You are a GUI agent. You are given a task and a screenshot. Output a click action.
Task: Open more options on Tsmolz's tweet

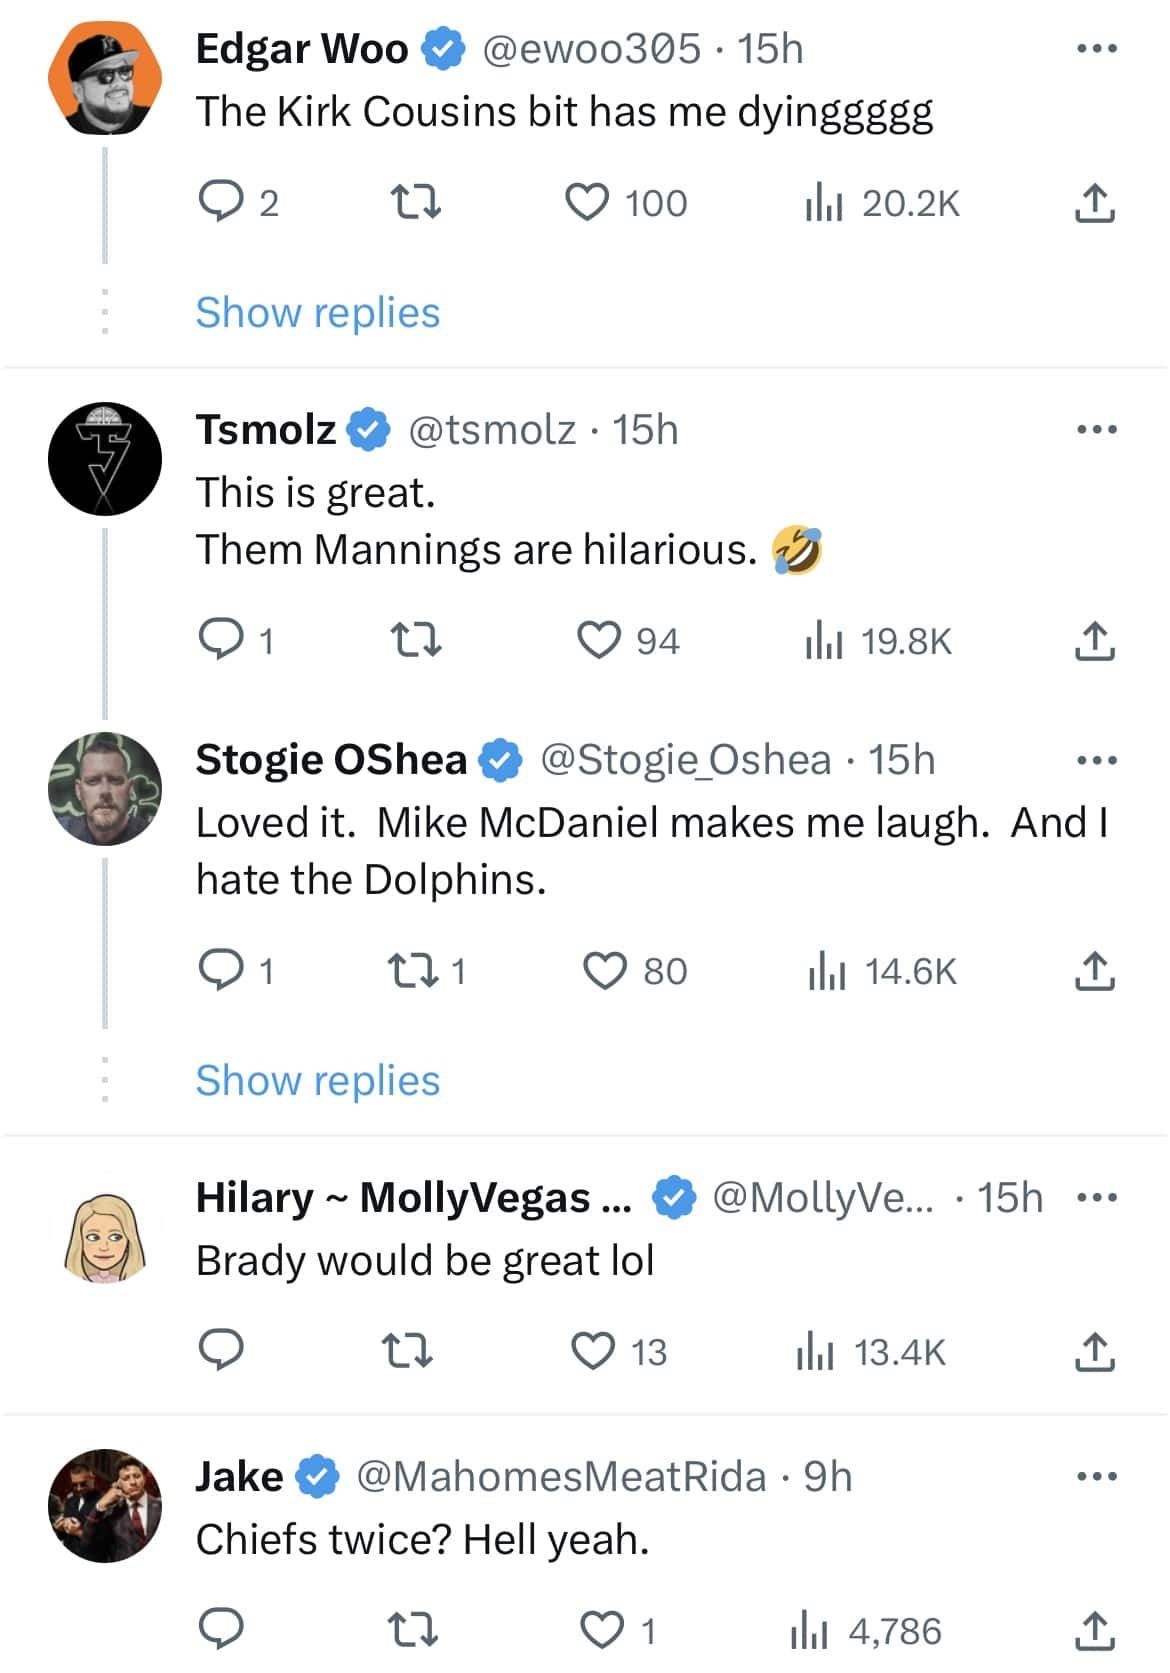(x=1096, y=430)
